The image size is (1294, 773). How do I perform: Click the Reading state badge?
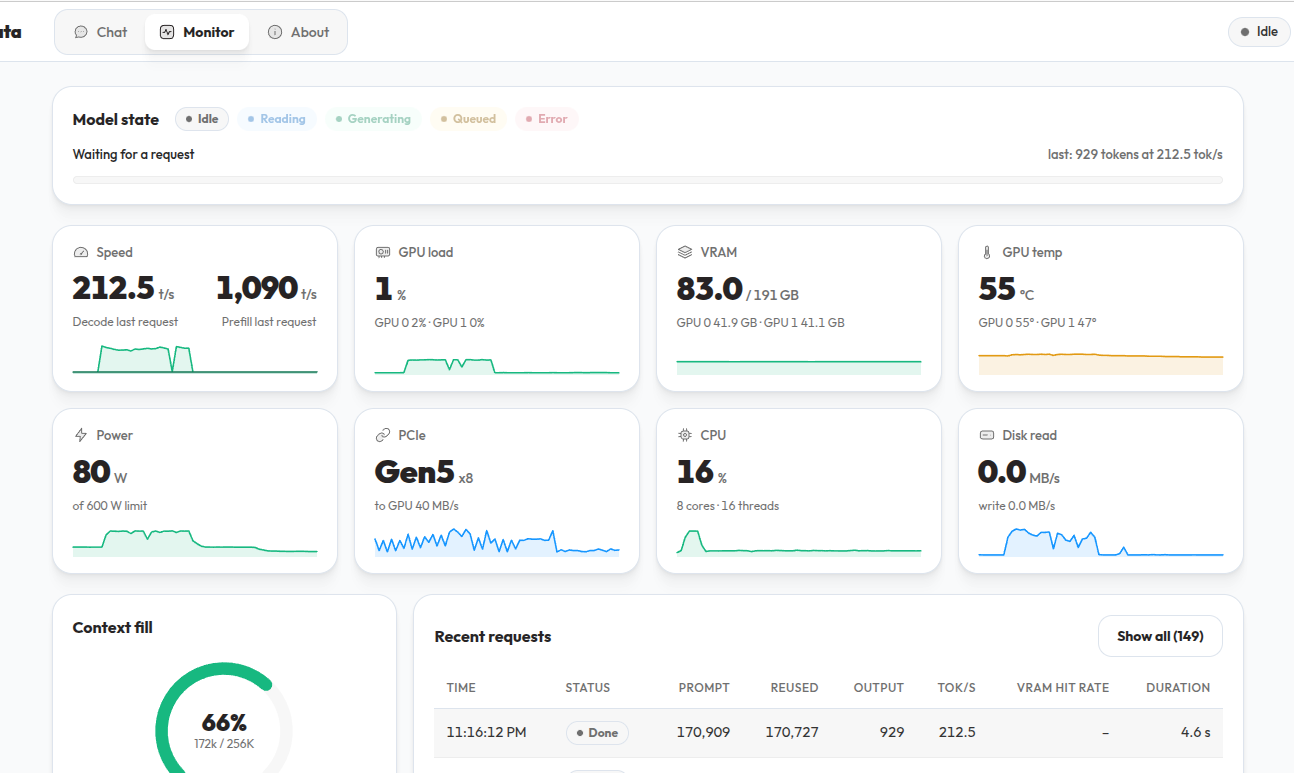(277, 119)
